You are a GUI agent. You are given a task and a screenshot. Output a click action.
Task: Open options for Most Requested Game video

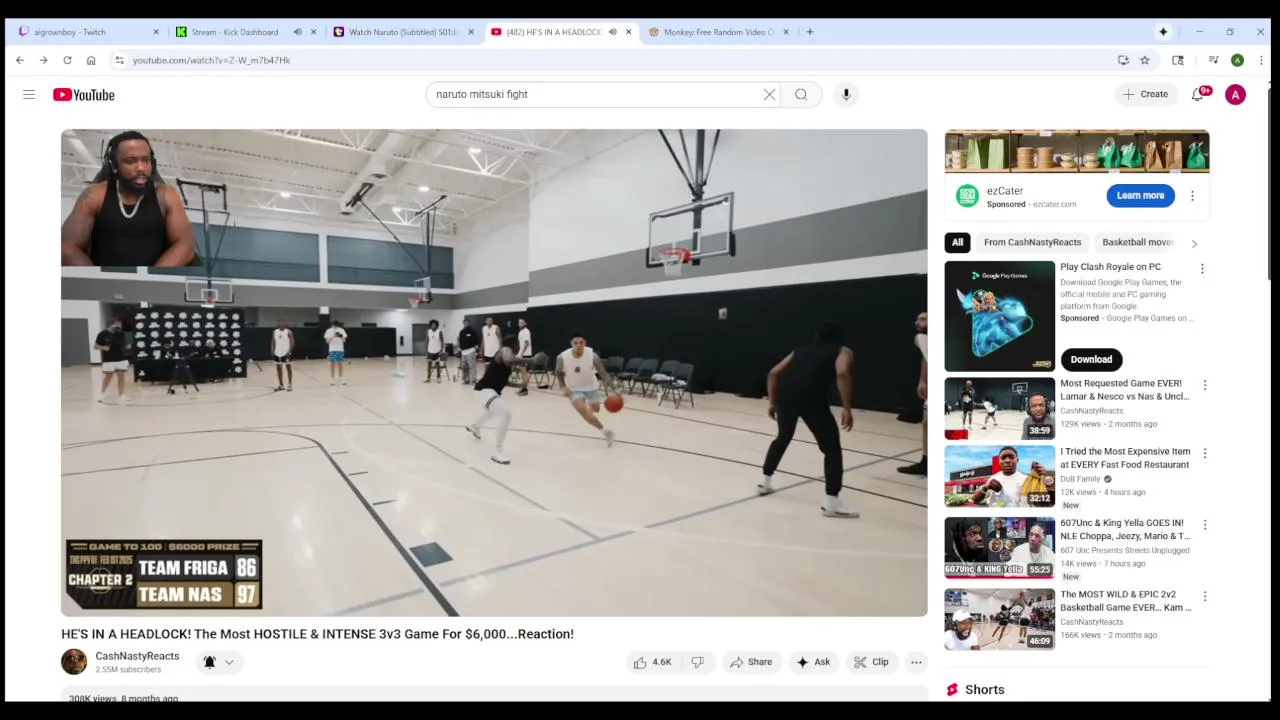click(1204, 385)
